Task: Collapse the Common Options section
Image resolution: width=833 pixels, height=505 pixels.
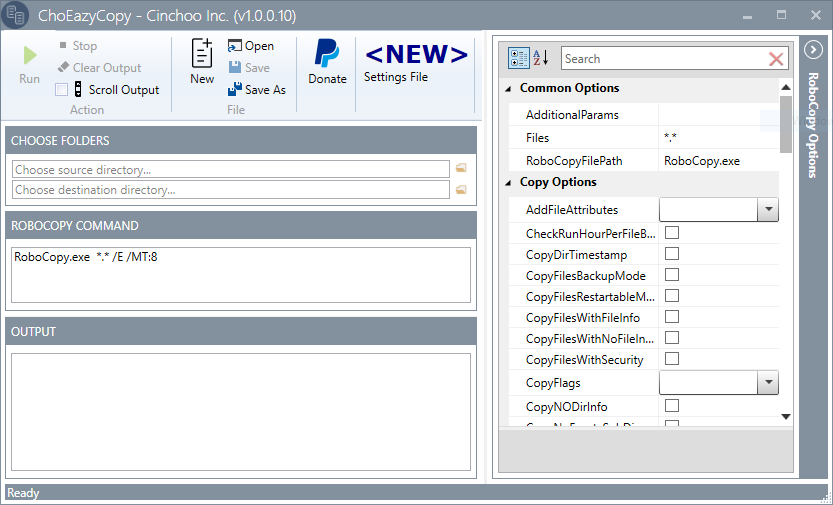Action: 508,89
